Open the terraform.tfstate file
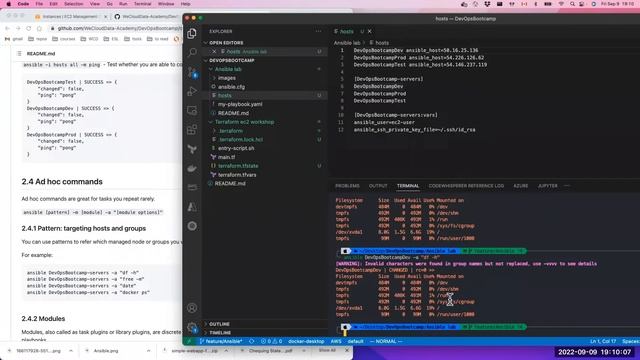The height and width of the screenshot is (360, 640). pyautogui.click(x=238, y=166)
